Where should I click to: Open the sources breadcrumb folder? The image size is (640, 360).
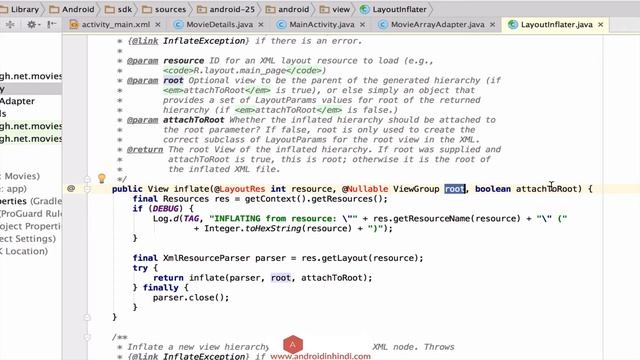tap(170, 9)
